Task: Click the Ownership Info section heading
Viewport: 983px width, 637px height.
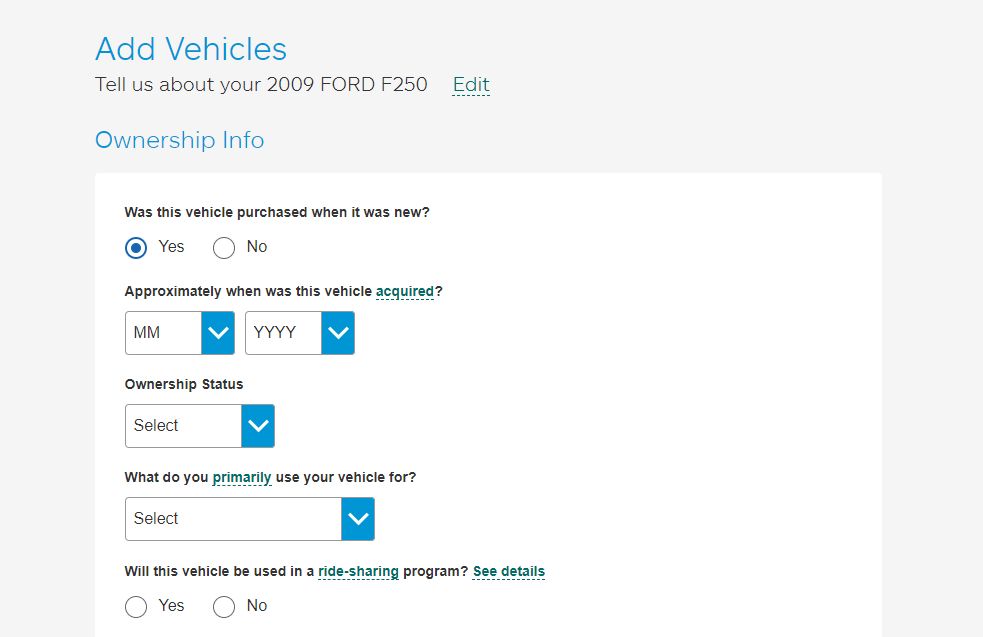Action: (x=179, y=140)
